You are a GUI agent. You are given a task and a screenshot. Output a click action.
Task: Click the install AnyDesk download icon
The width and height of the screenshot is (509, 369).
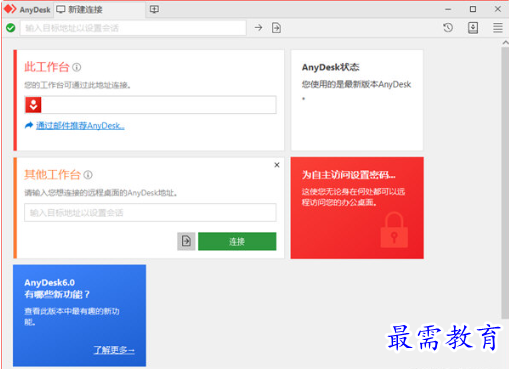473,28
